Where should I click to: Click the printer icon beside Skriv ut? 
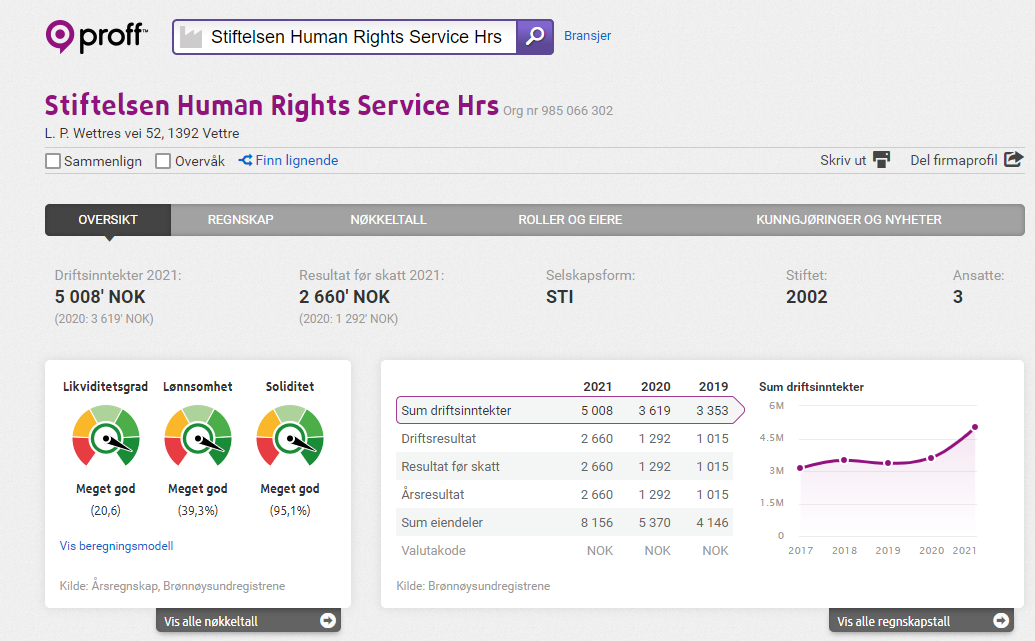coord(881,160)
